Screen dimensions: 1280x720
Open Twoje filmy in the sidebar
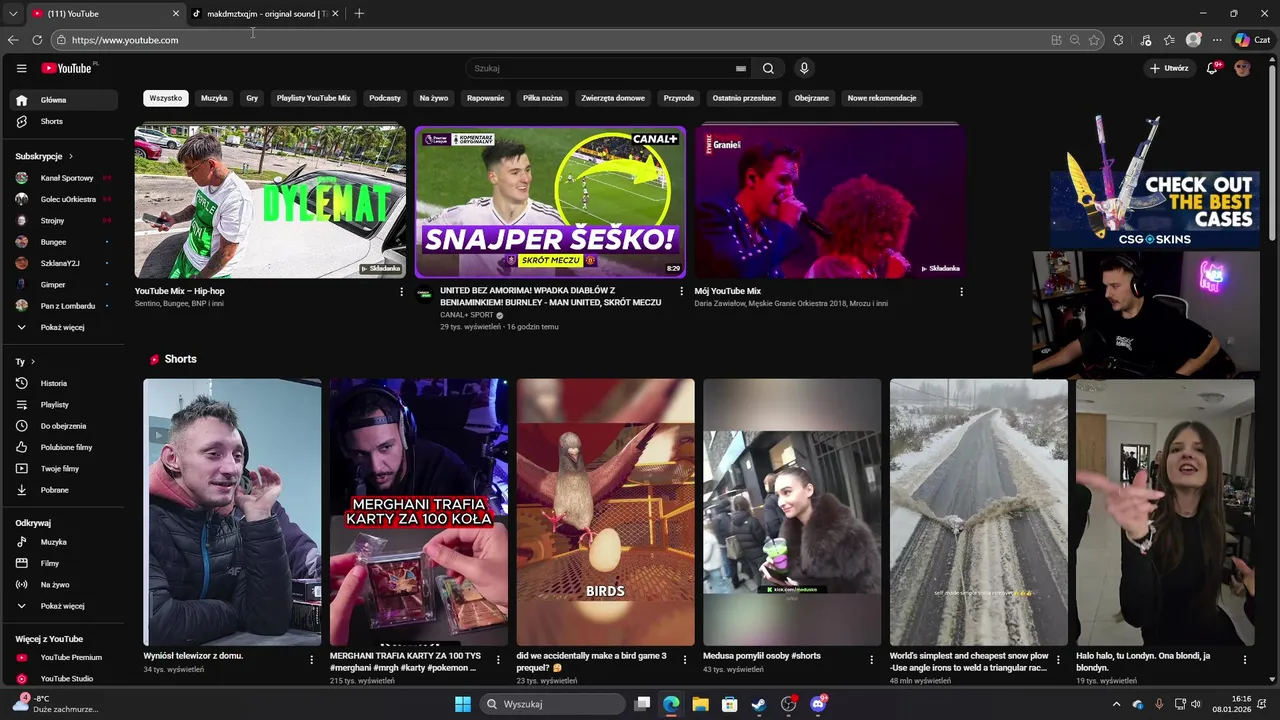tap(64, 468)
